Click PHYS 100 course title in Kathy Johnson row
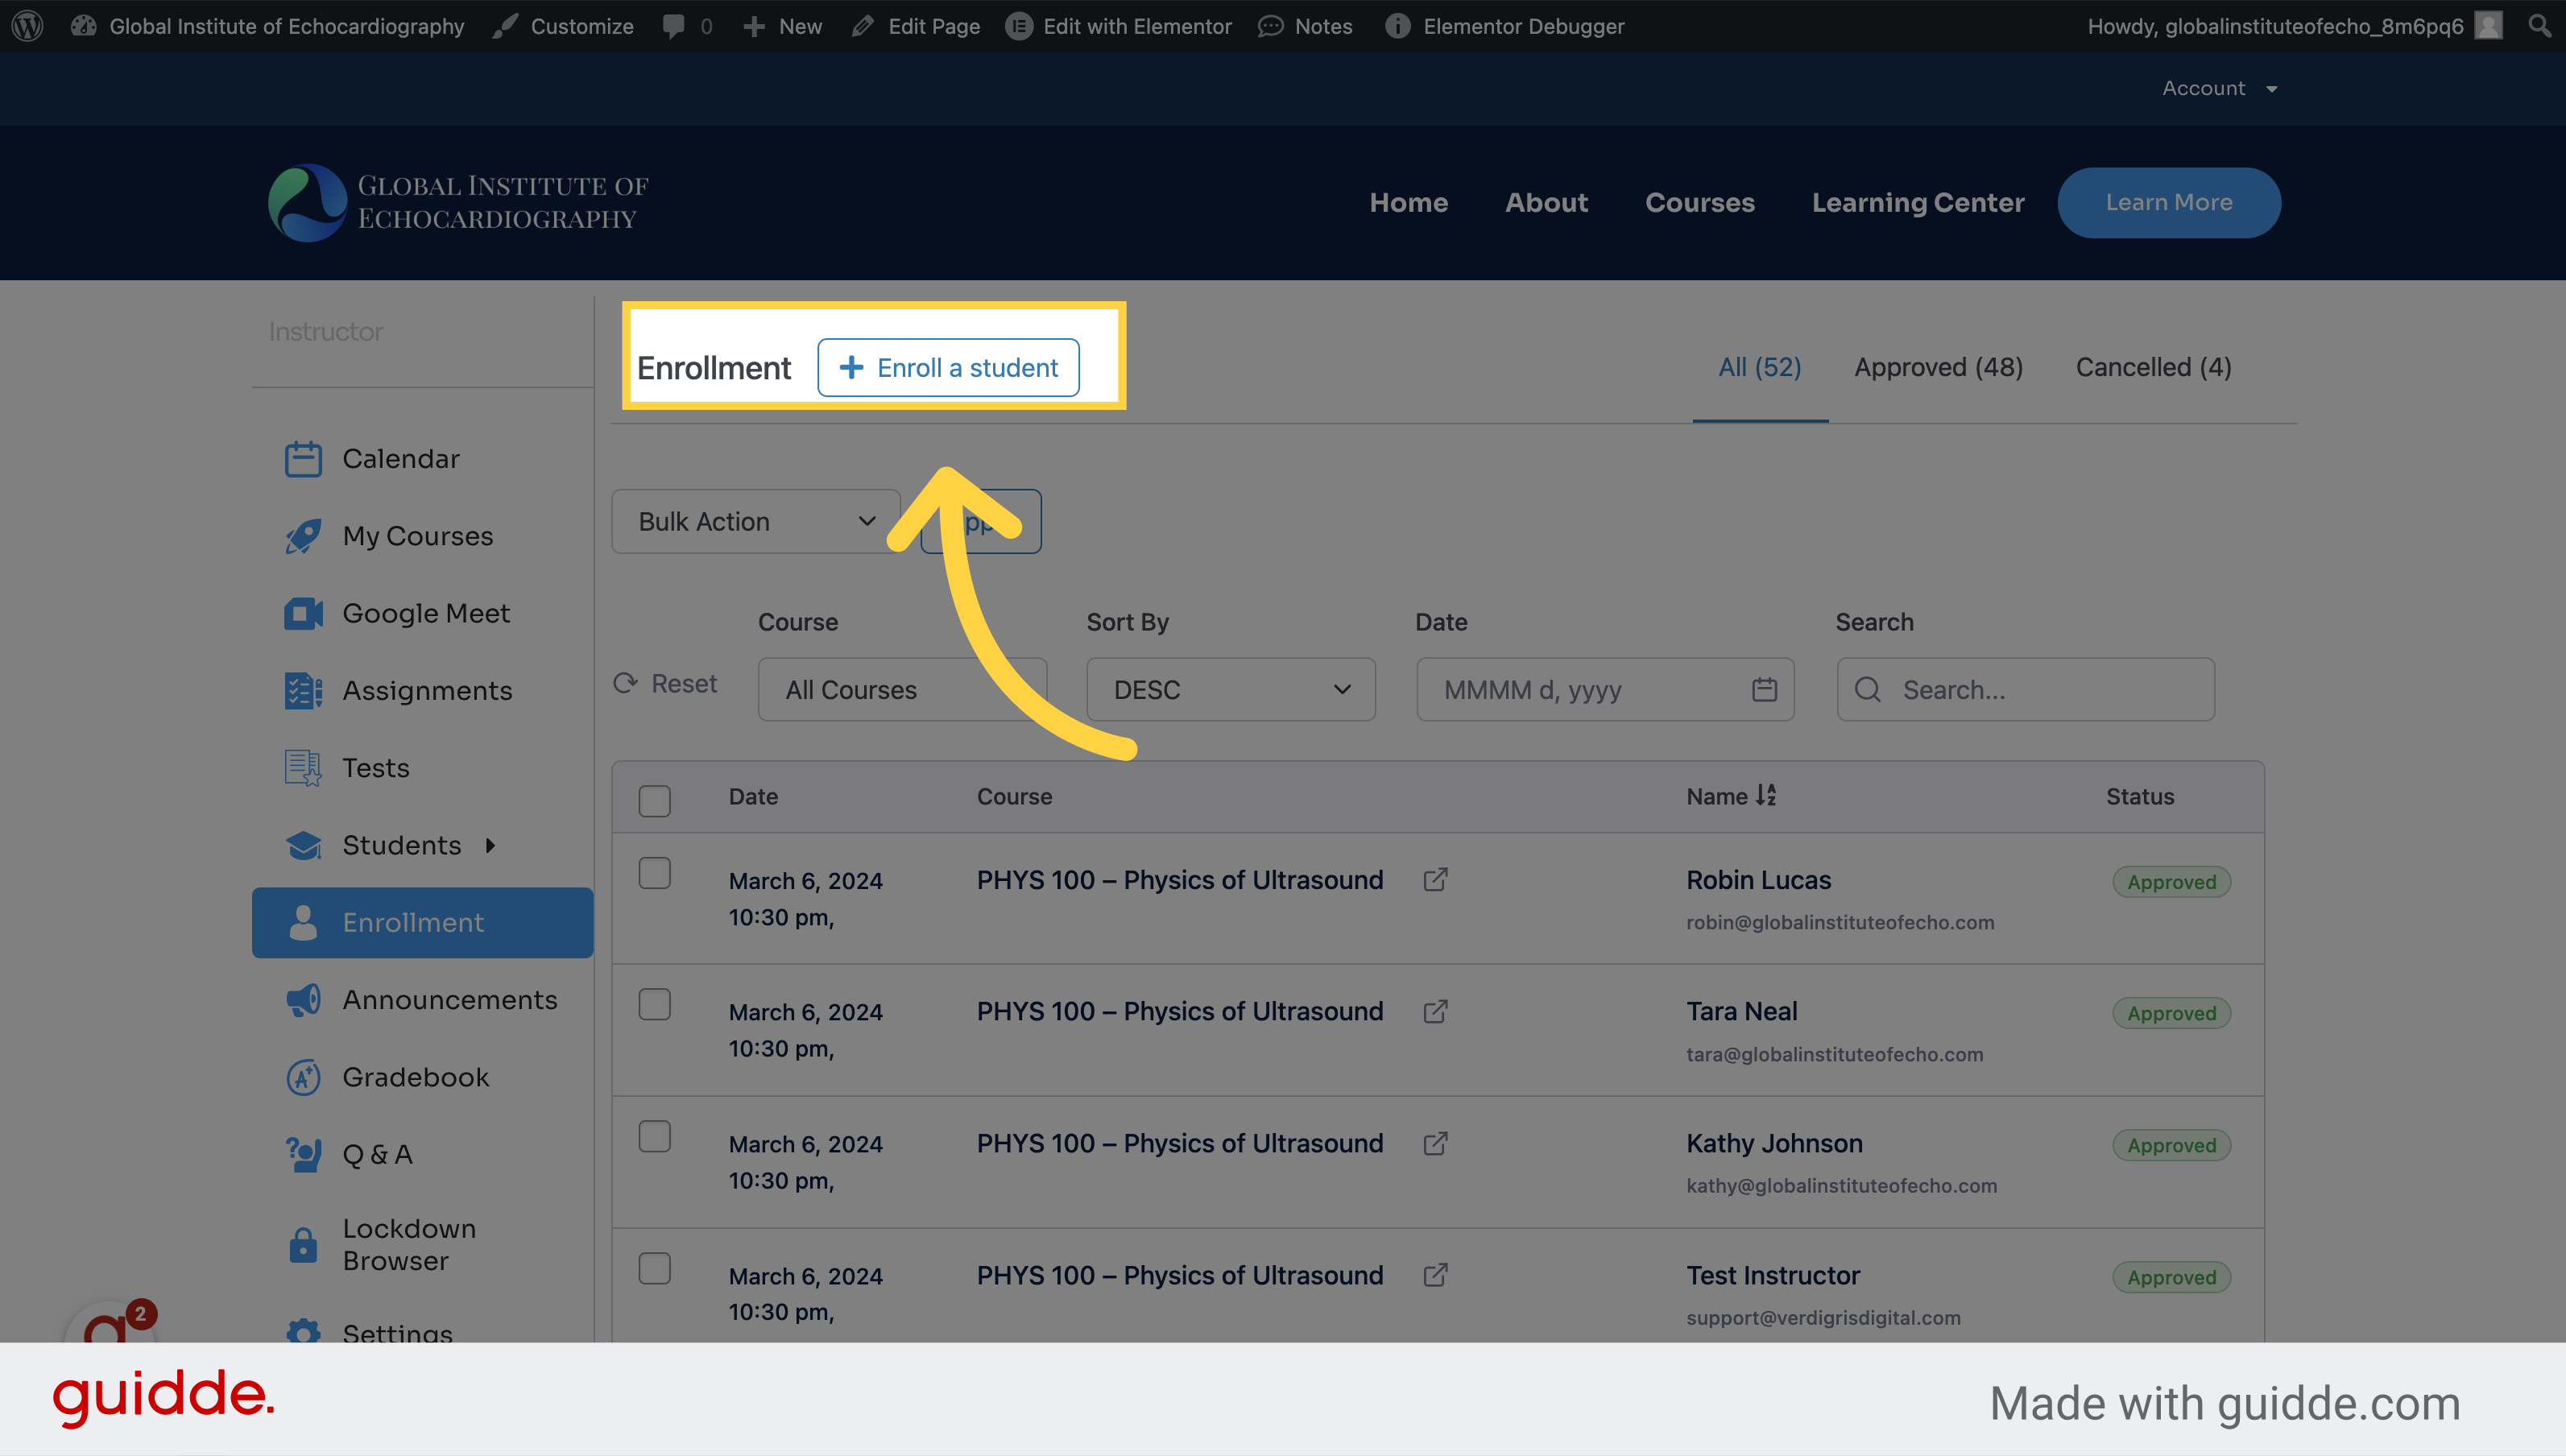The height and width of the screenshot is (1456, 2566). (1180, 1143)
